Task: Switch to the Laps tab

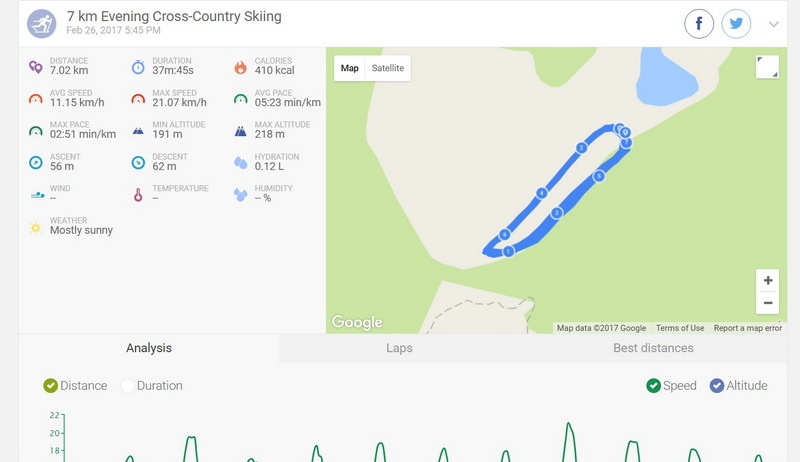Action: 399,348
